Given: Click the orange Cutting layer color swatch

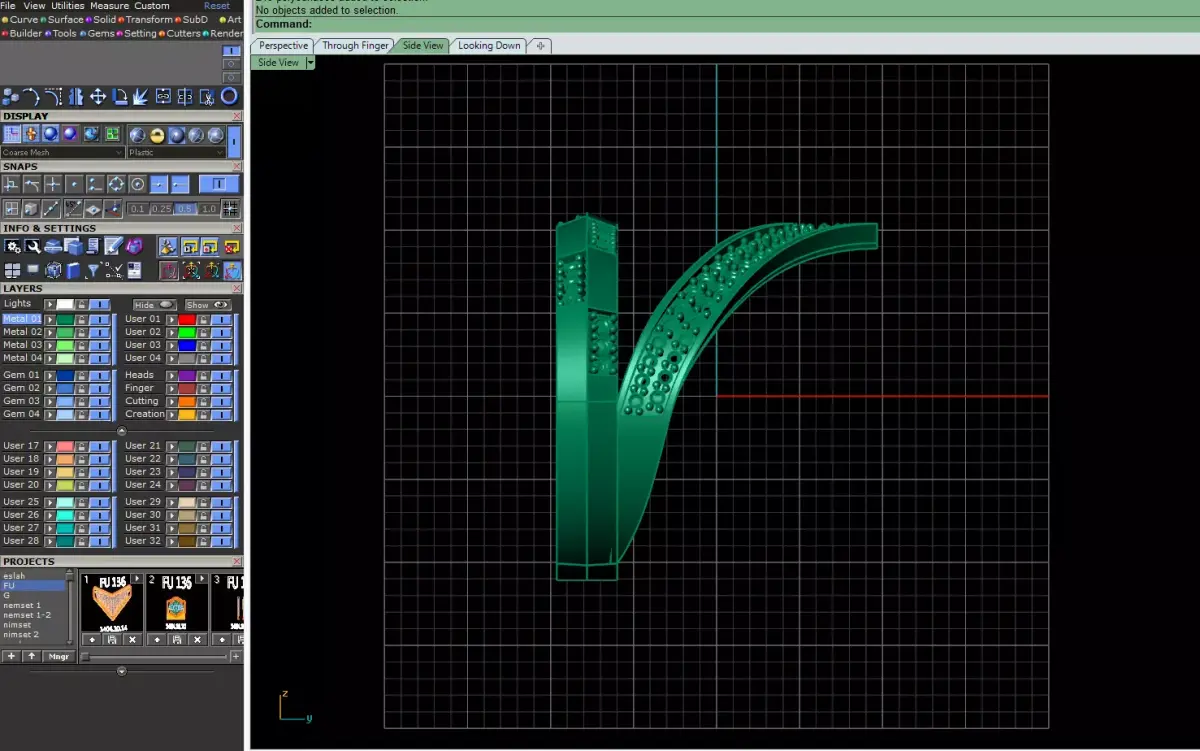Looking at the screenshot, I should click(187, 401).
